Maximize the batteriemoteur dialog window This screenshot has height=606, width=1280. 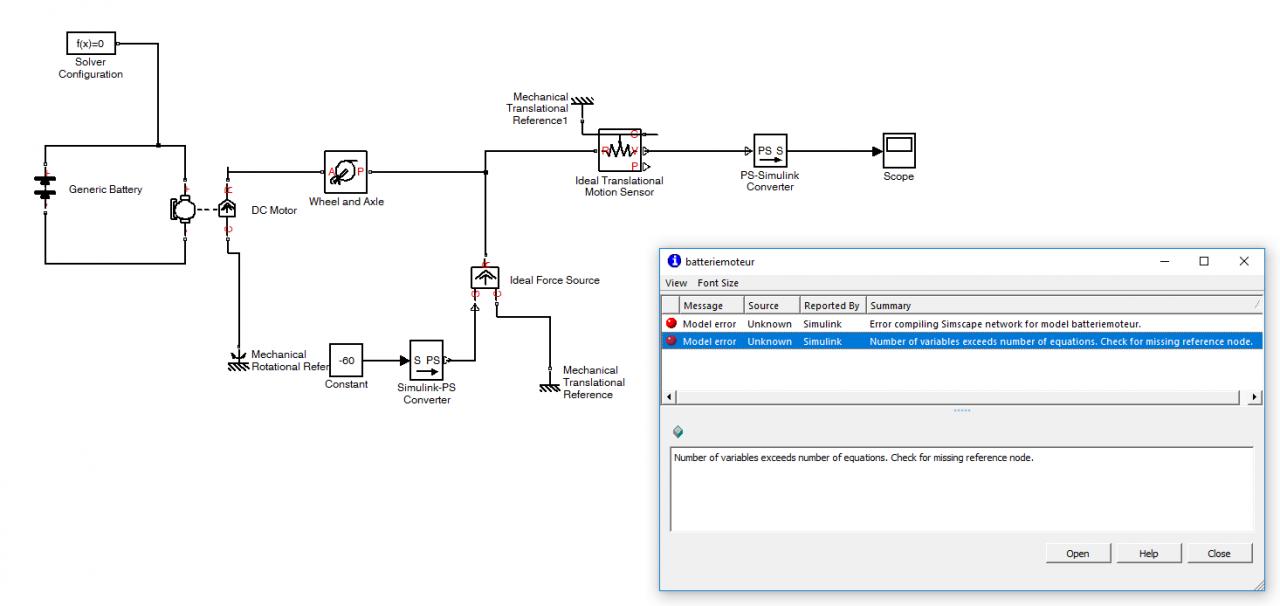click(x=1204, y=261)
